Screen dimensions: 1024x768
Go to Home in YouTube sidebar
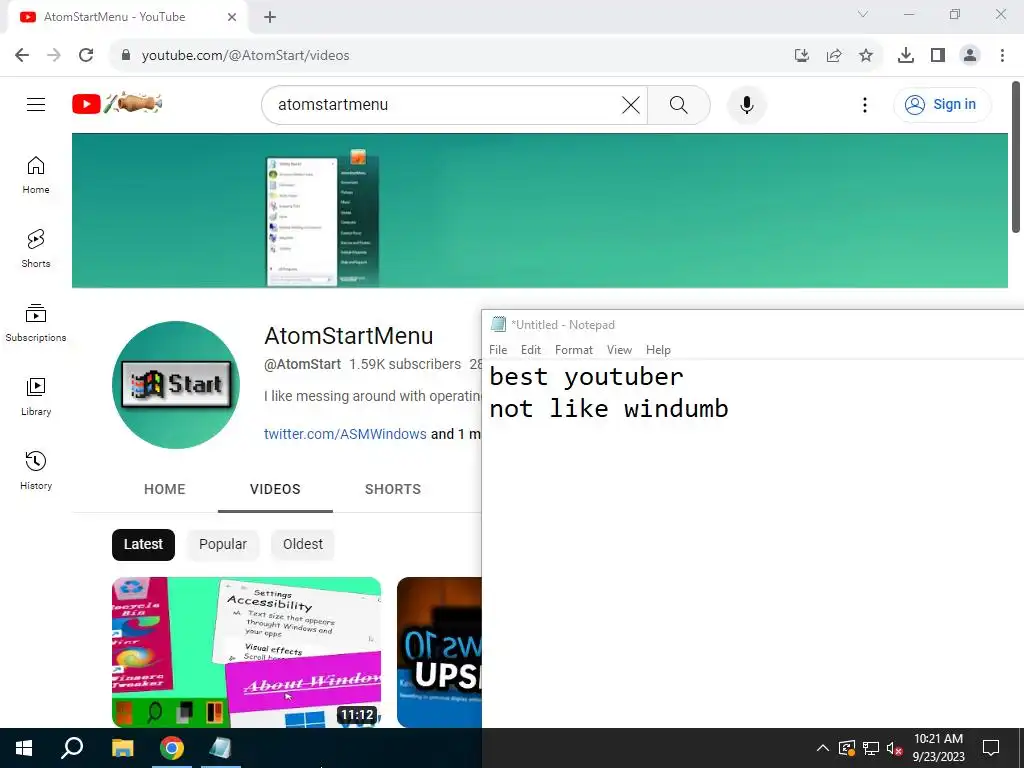(x=36, y=175)
